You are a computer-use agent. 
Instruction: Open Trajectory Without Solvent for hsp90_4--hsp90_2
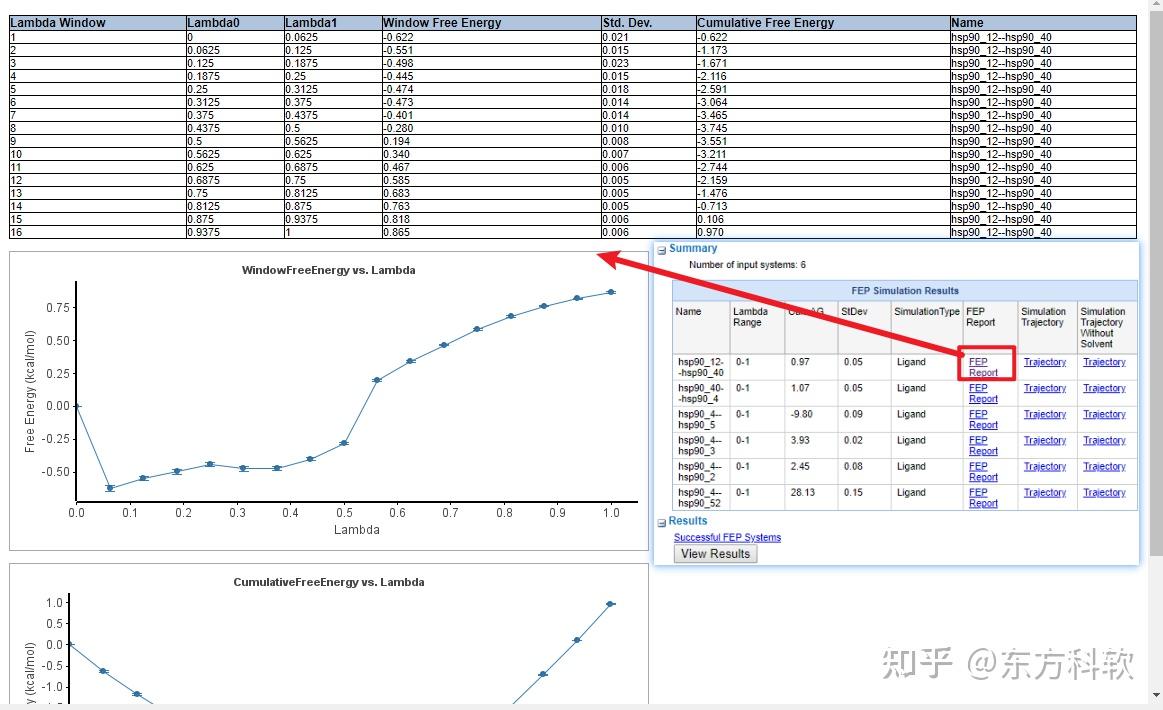(1104, 466)
